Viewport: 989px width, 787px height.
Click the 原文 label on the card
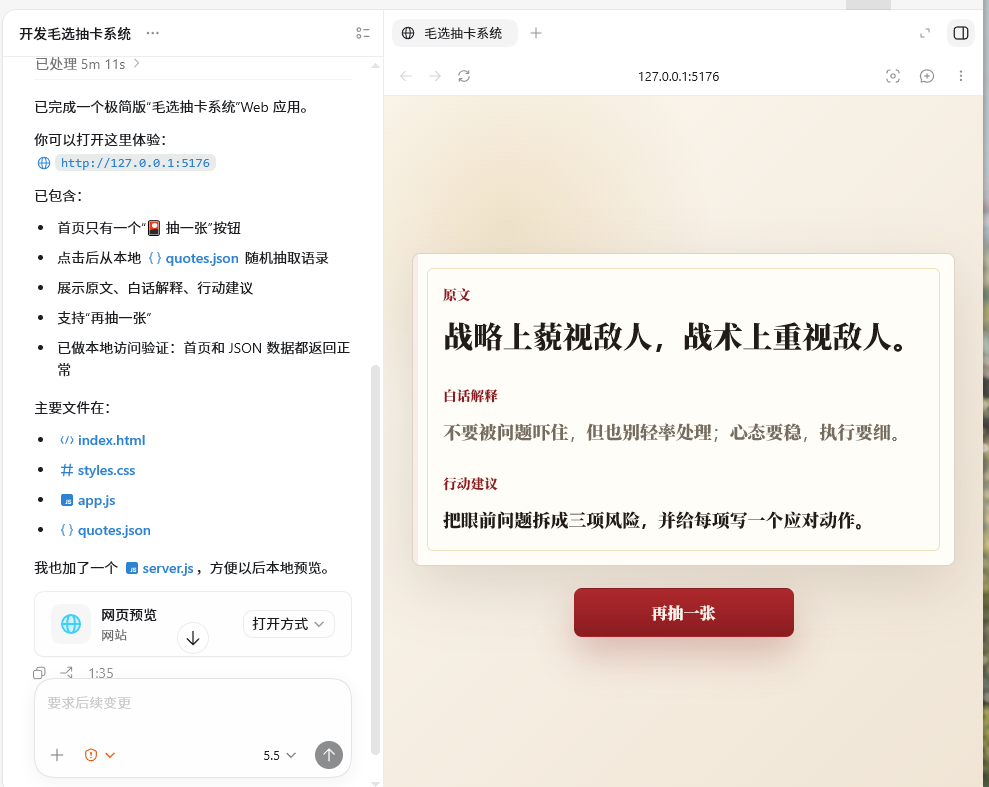click(457, 295)
